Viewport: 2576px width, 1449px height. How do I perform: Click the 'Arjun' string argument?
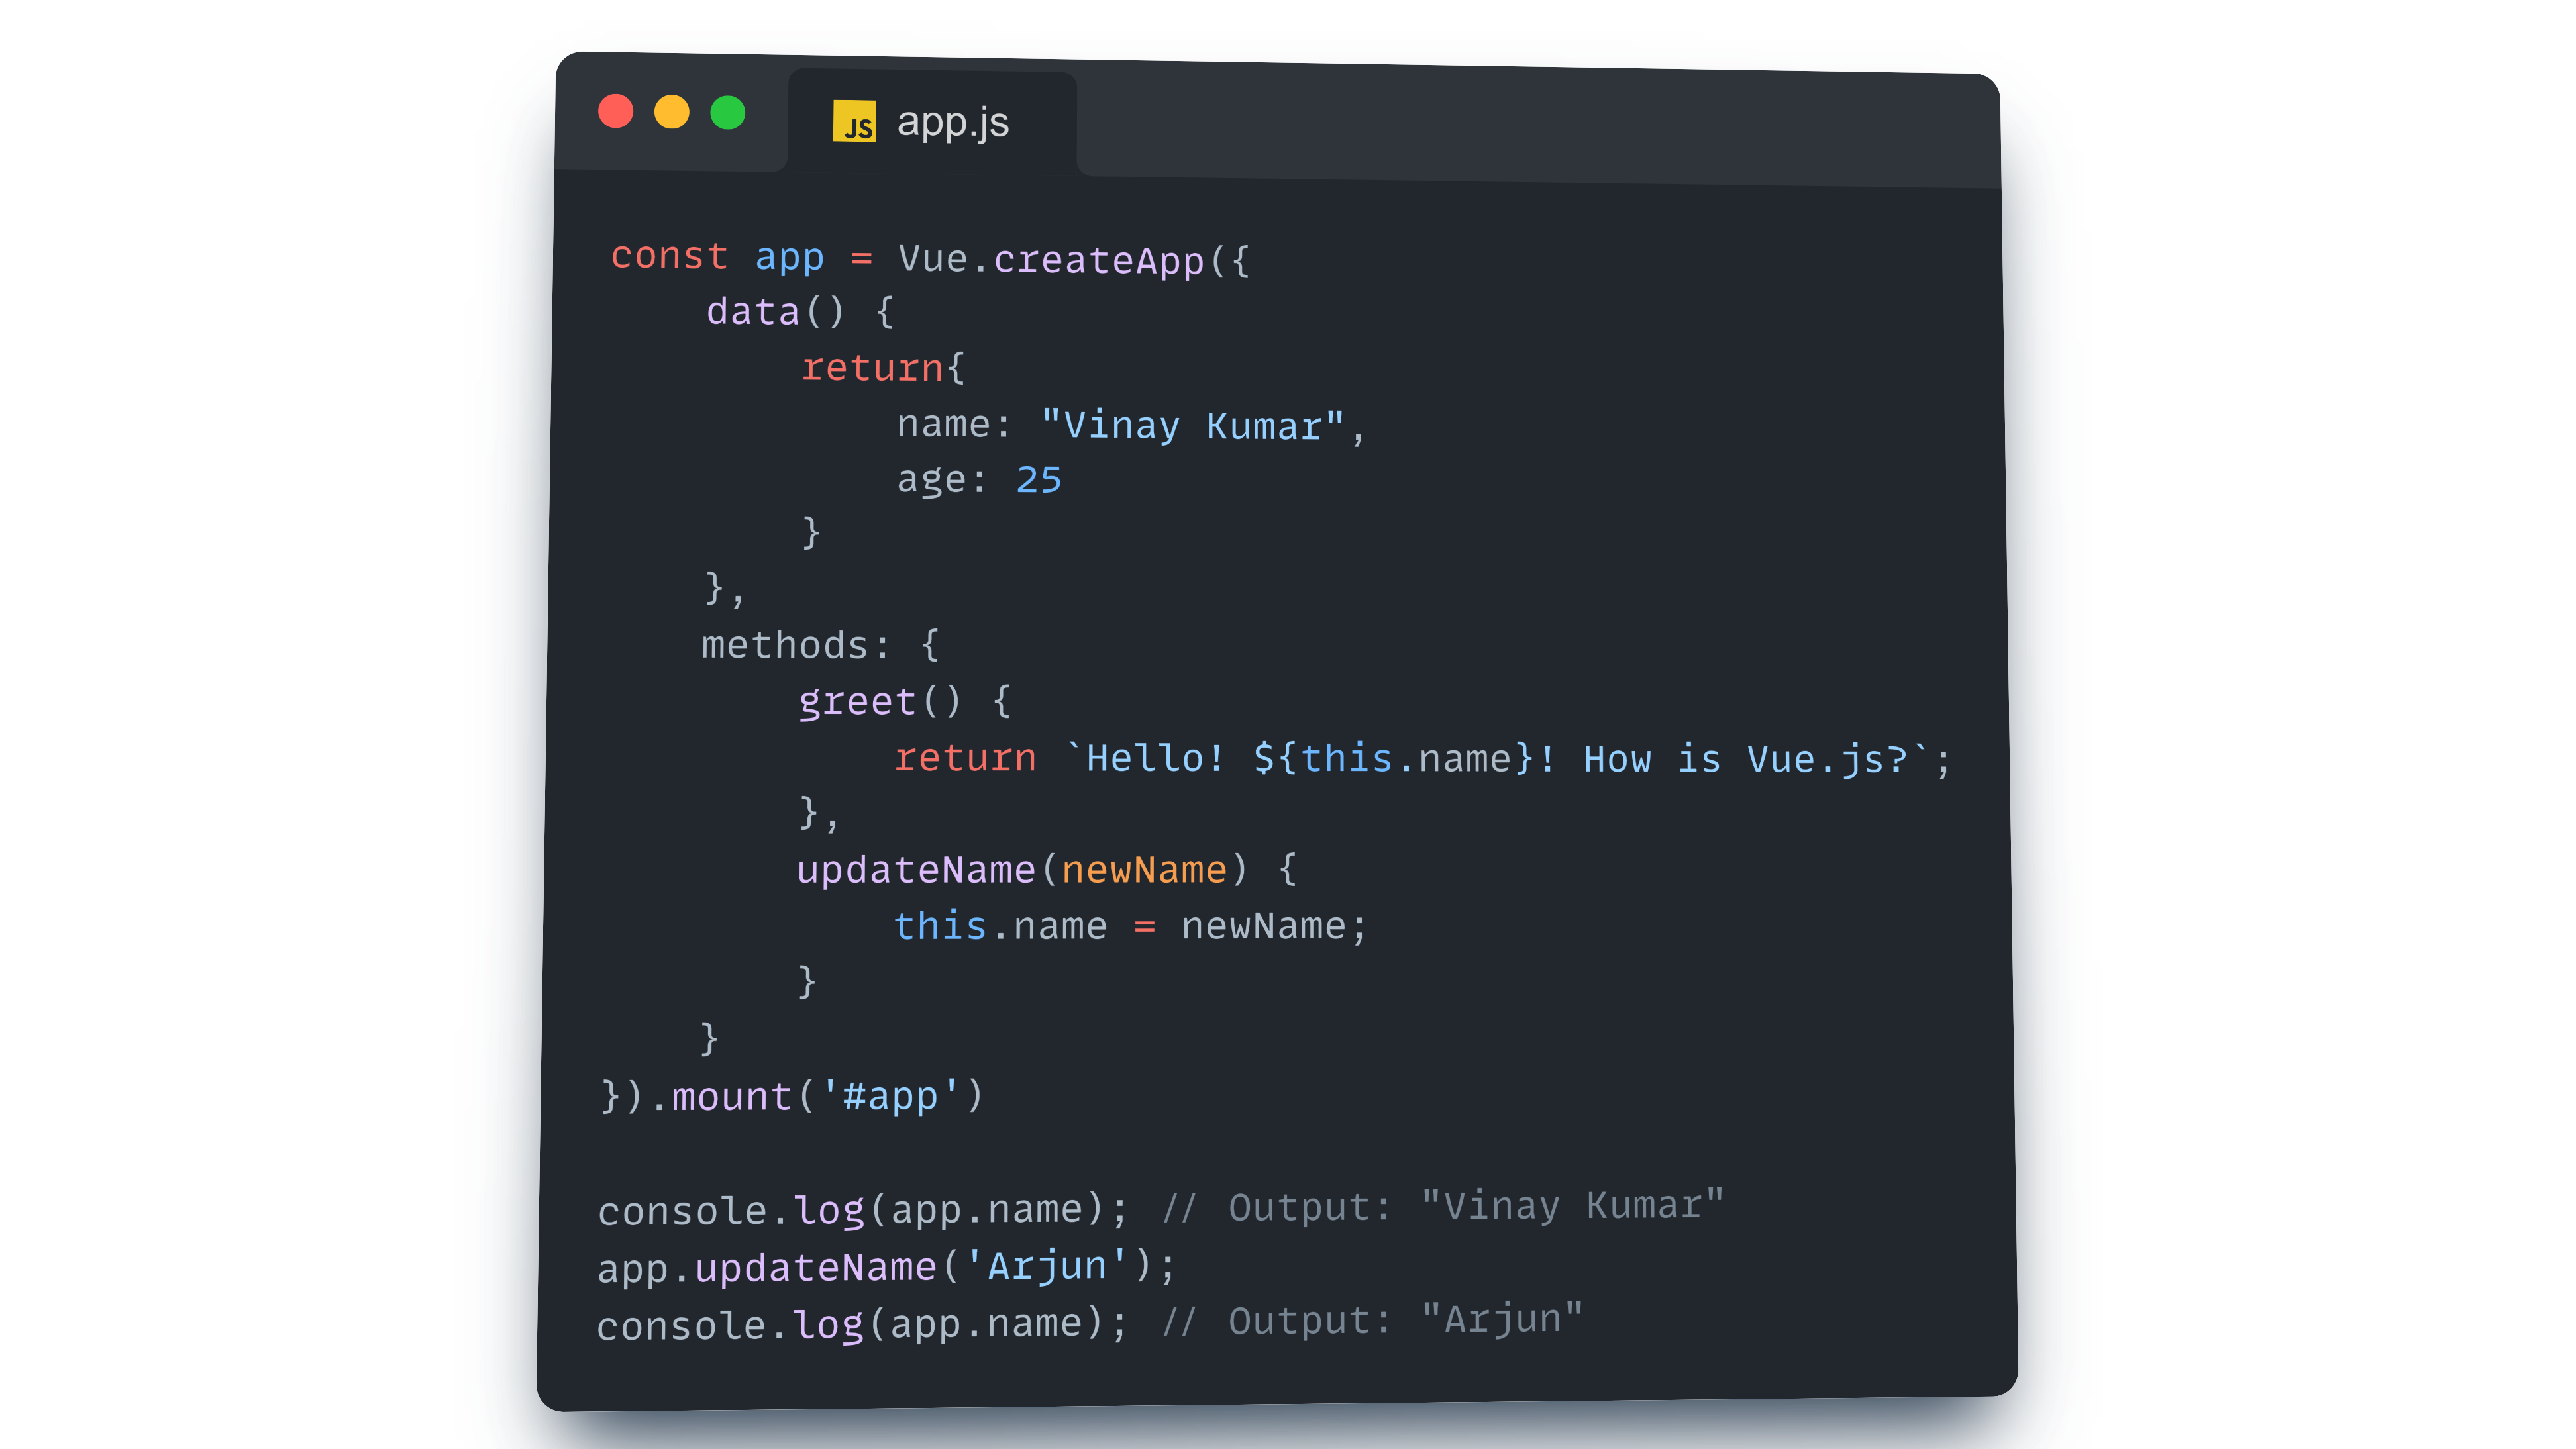[x=1047, y=1266]
